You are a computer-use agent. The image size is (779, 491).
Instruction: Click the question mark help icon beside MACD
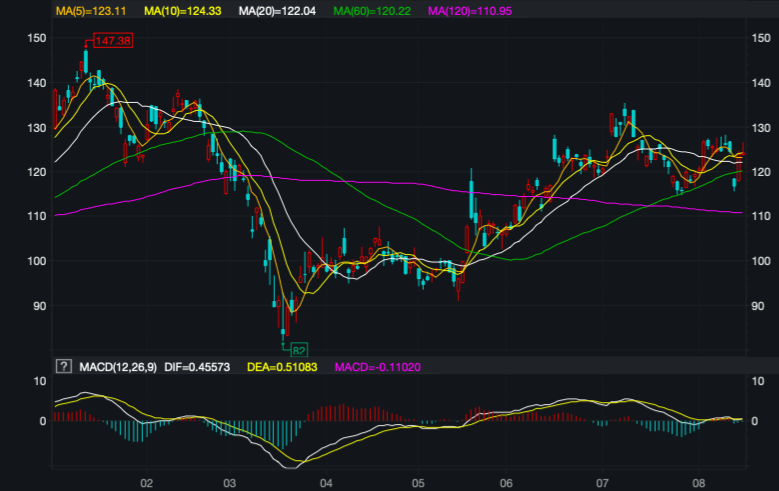(64, 367)
